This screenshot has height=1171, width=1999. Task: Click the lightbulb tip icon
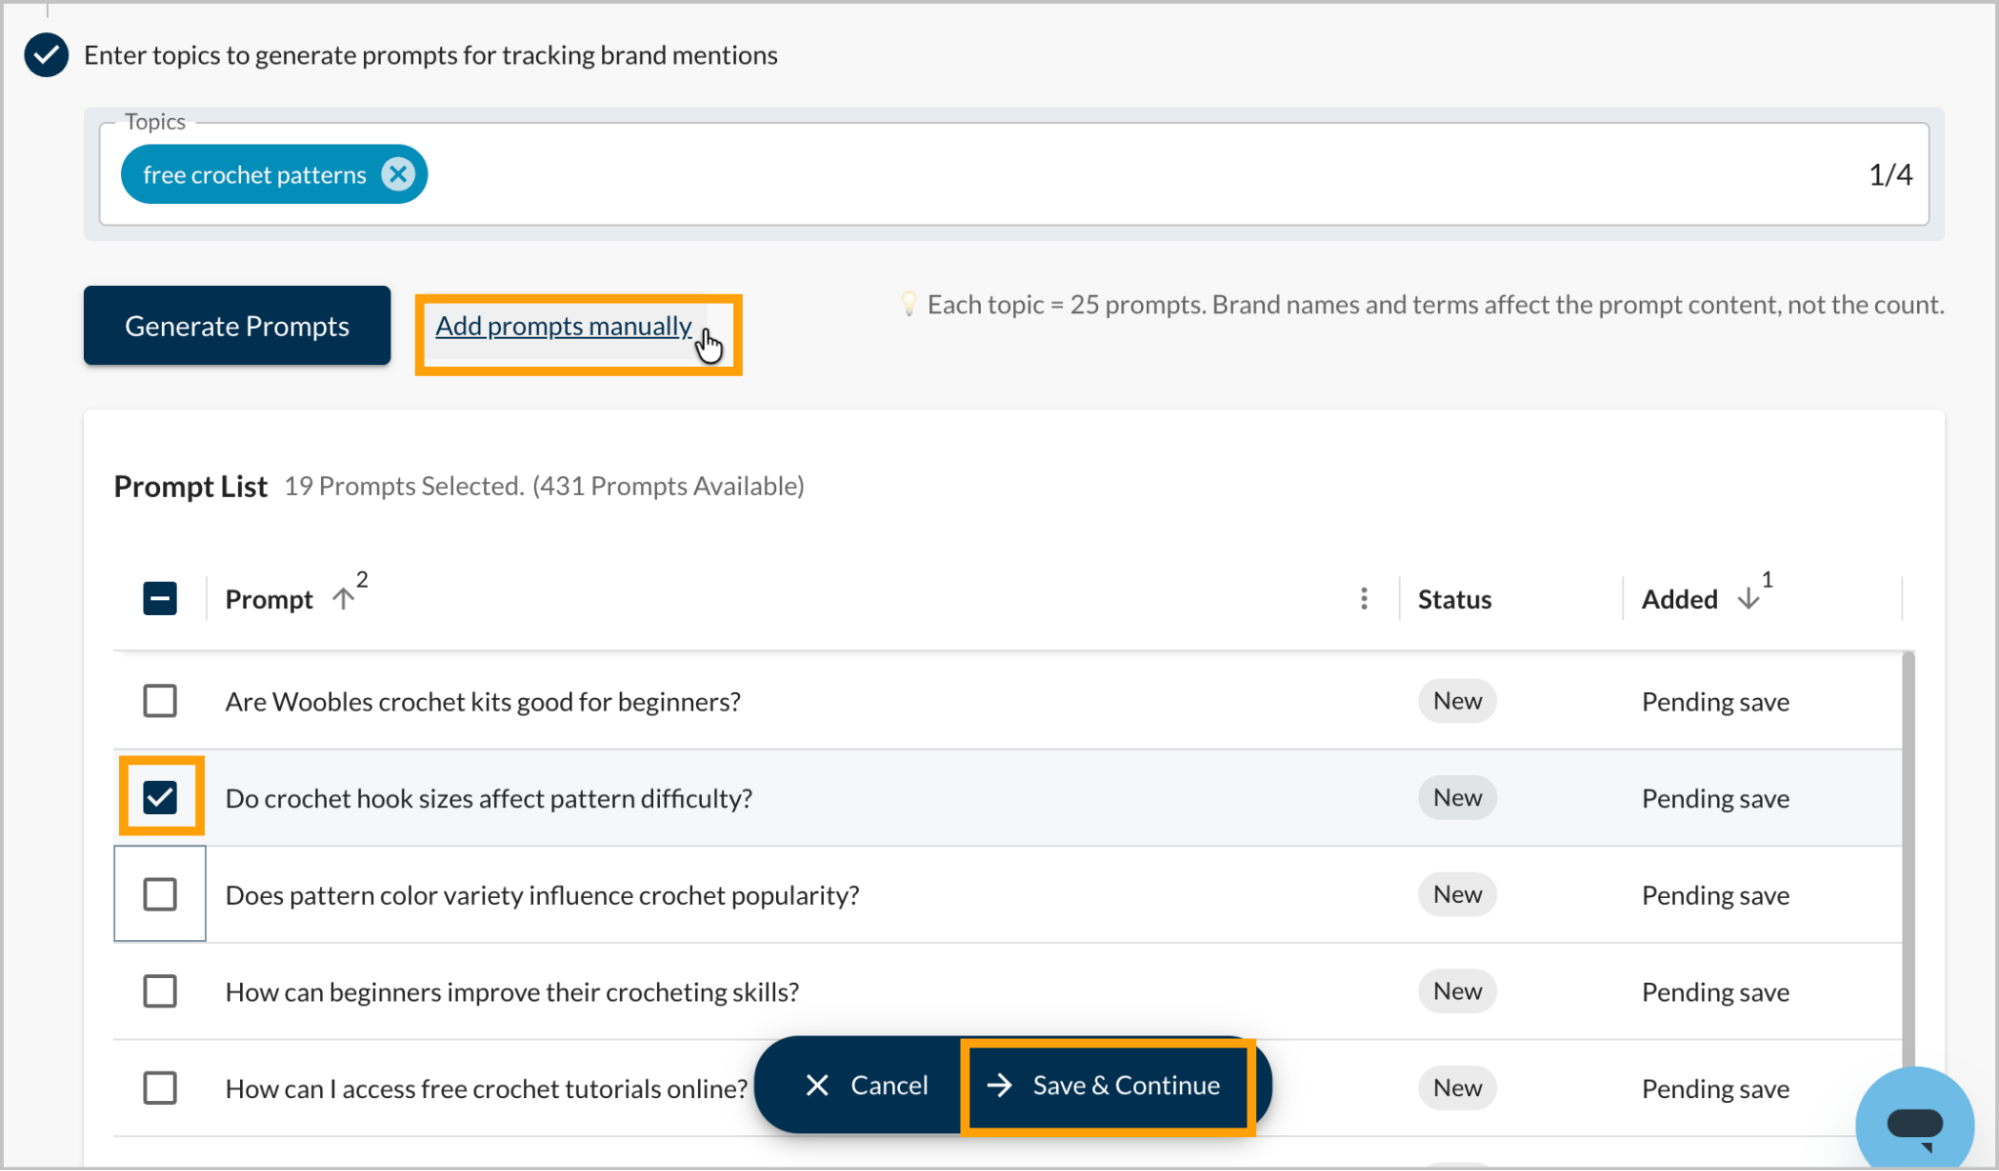tap(908, 304)
